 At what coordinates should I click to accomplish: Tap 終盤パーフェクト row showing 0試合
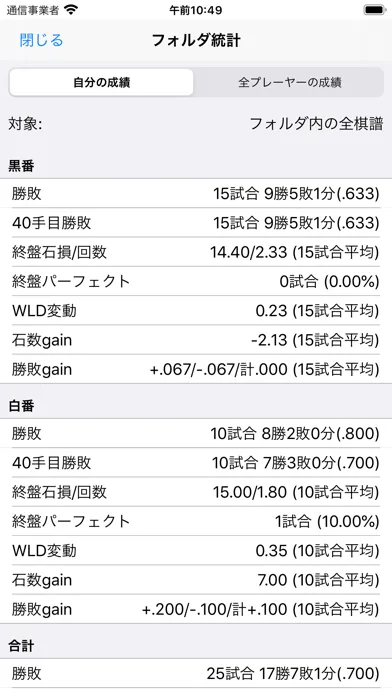(196, 281)
